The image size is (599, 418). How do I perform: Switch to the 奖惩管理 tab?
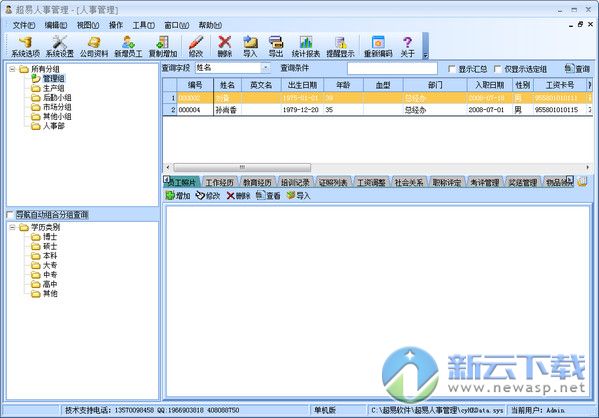(x=522, y=183)
